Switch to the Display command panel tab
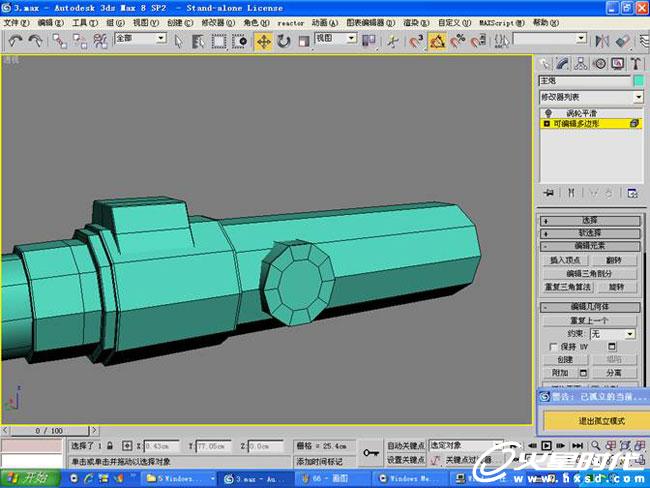 [x=618, y=63]
